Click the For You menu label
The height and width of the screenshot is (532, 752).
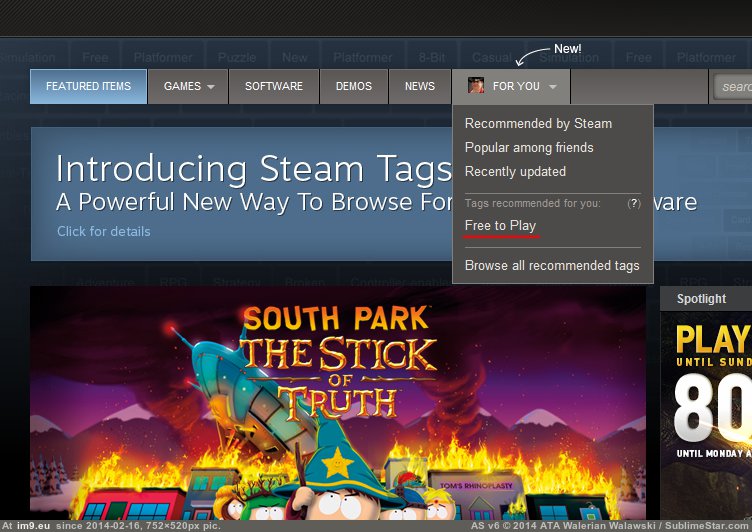(516, 86)
